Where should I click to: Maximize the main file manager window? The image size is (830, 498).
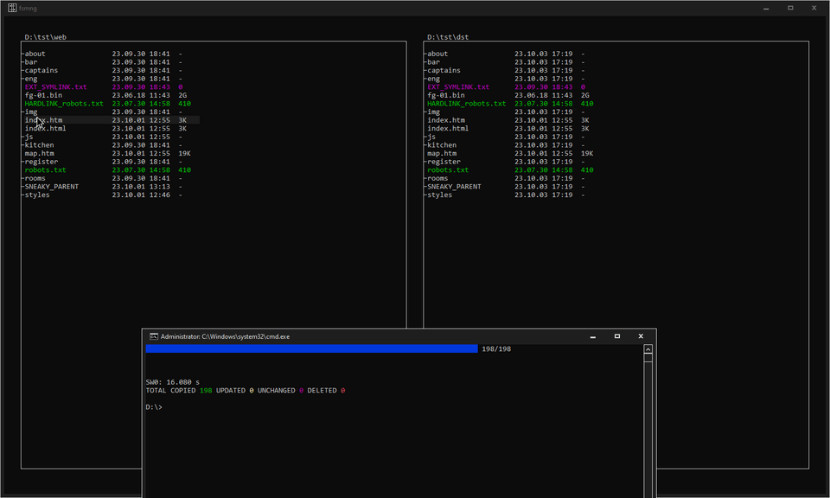point(790,8)
